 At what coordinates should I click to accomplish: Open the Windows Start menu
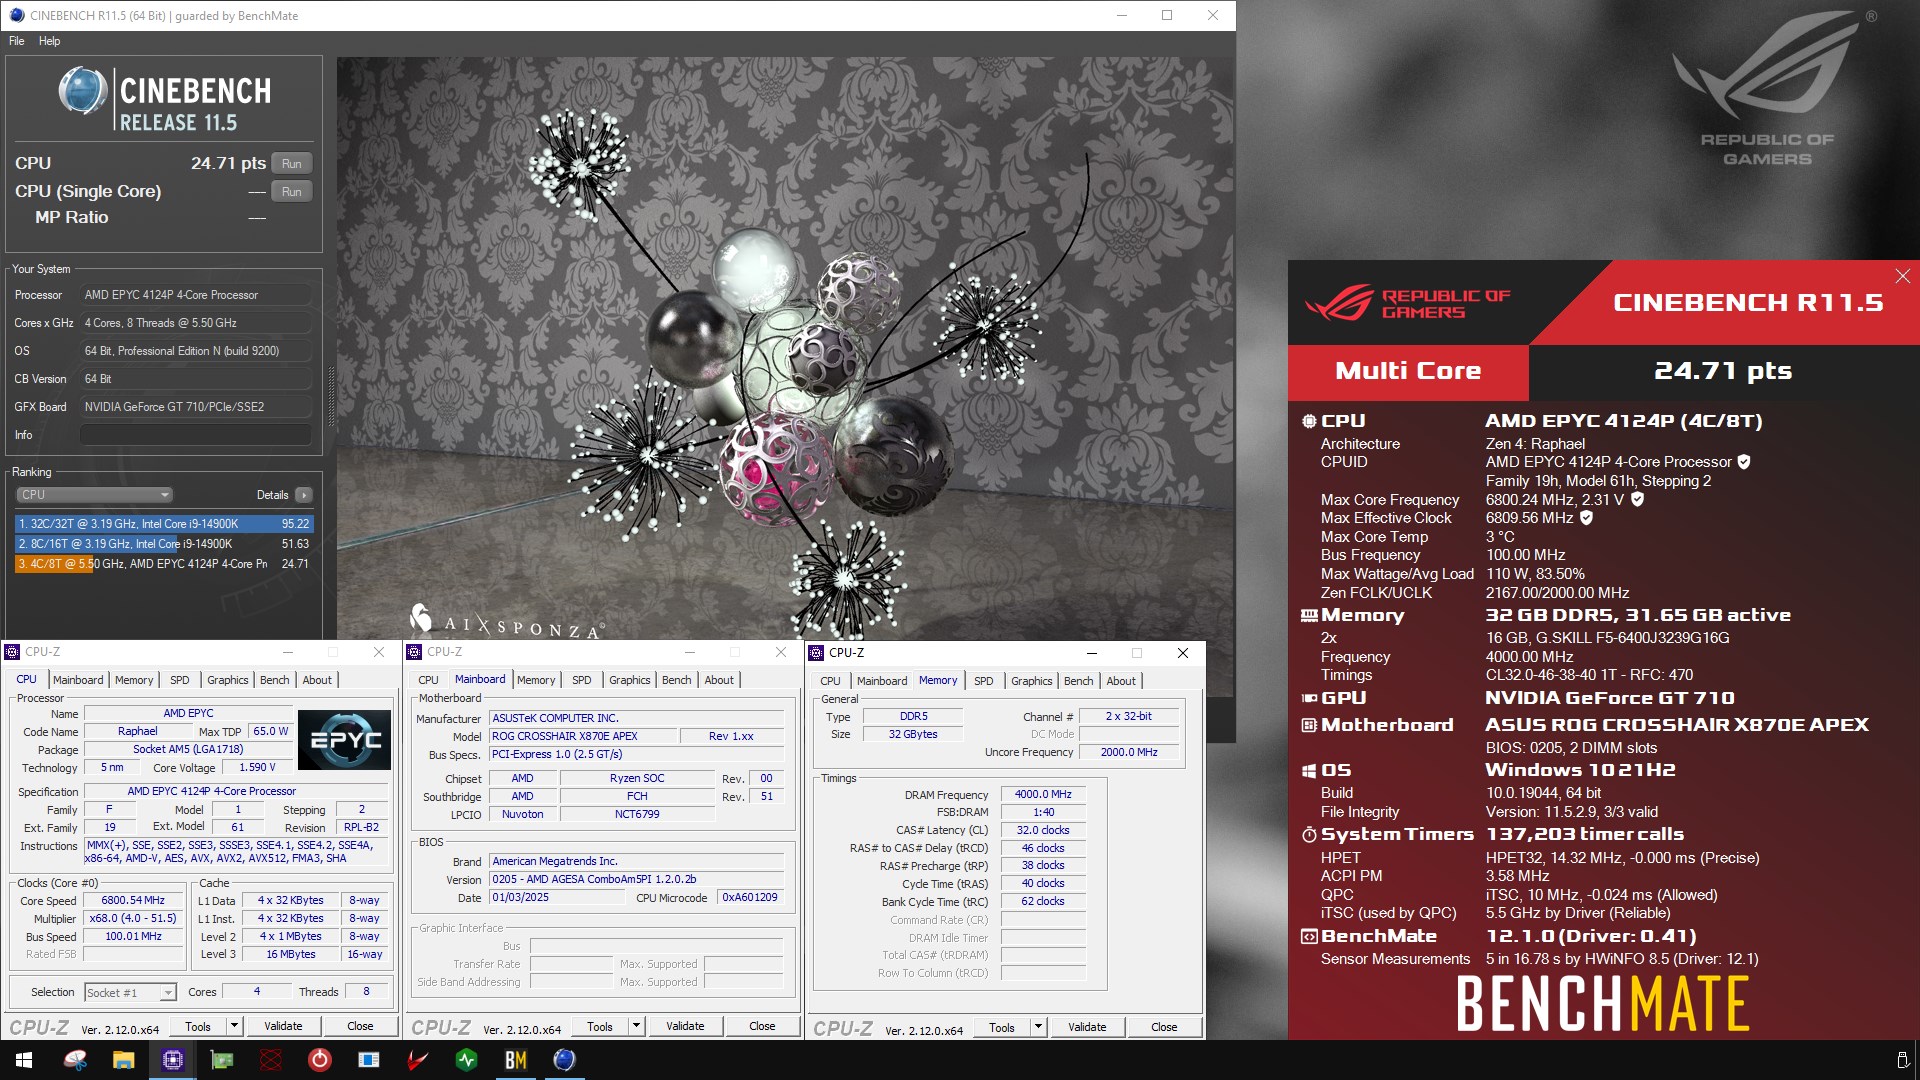[24, 1060]
